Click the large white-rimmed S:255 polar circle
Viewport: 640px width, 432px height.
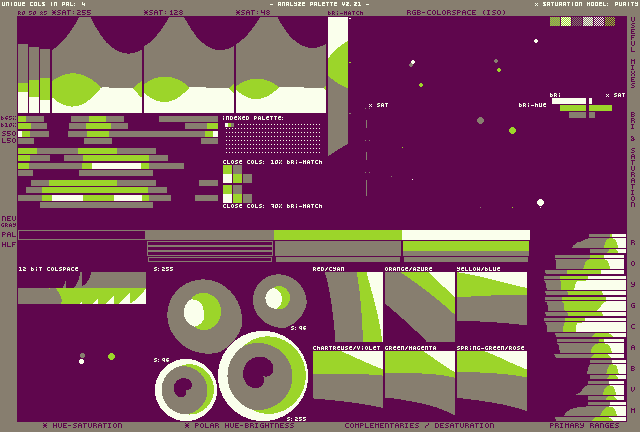(263, 376)
